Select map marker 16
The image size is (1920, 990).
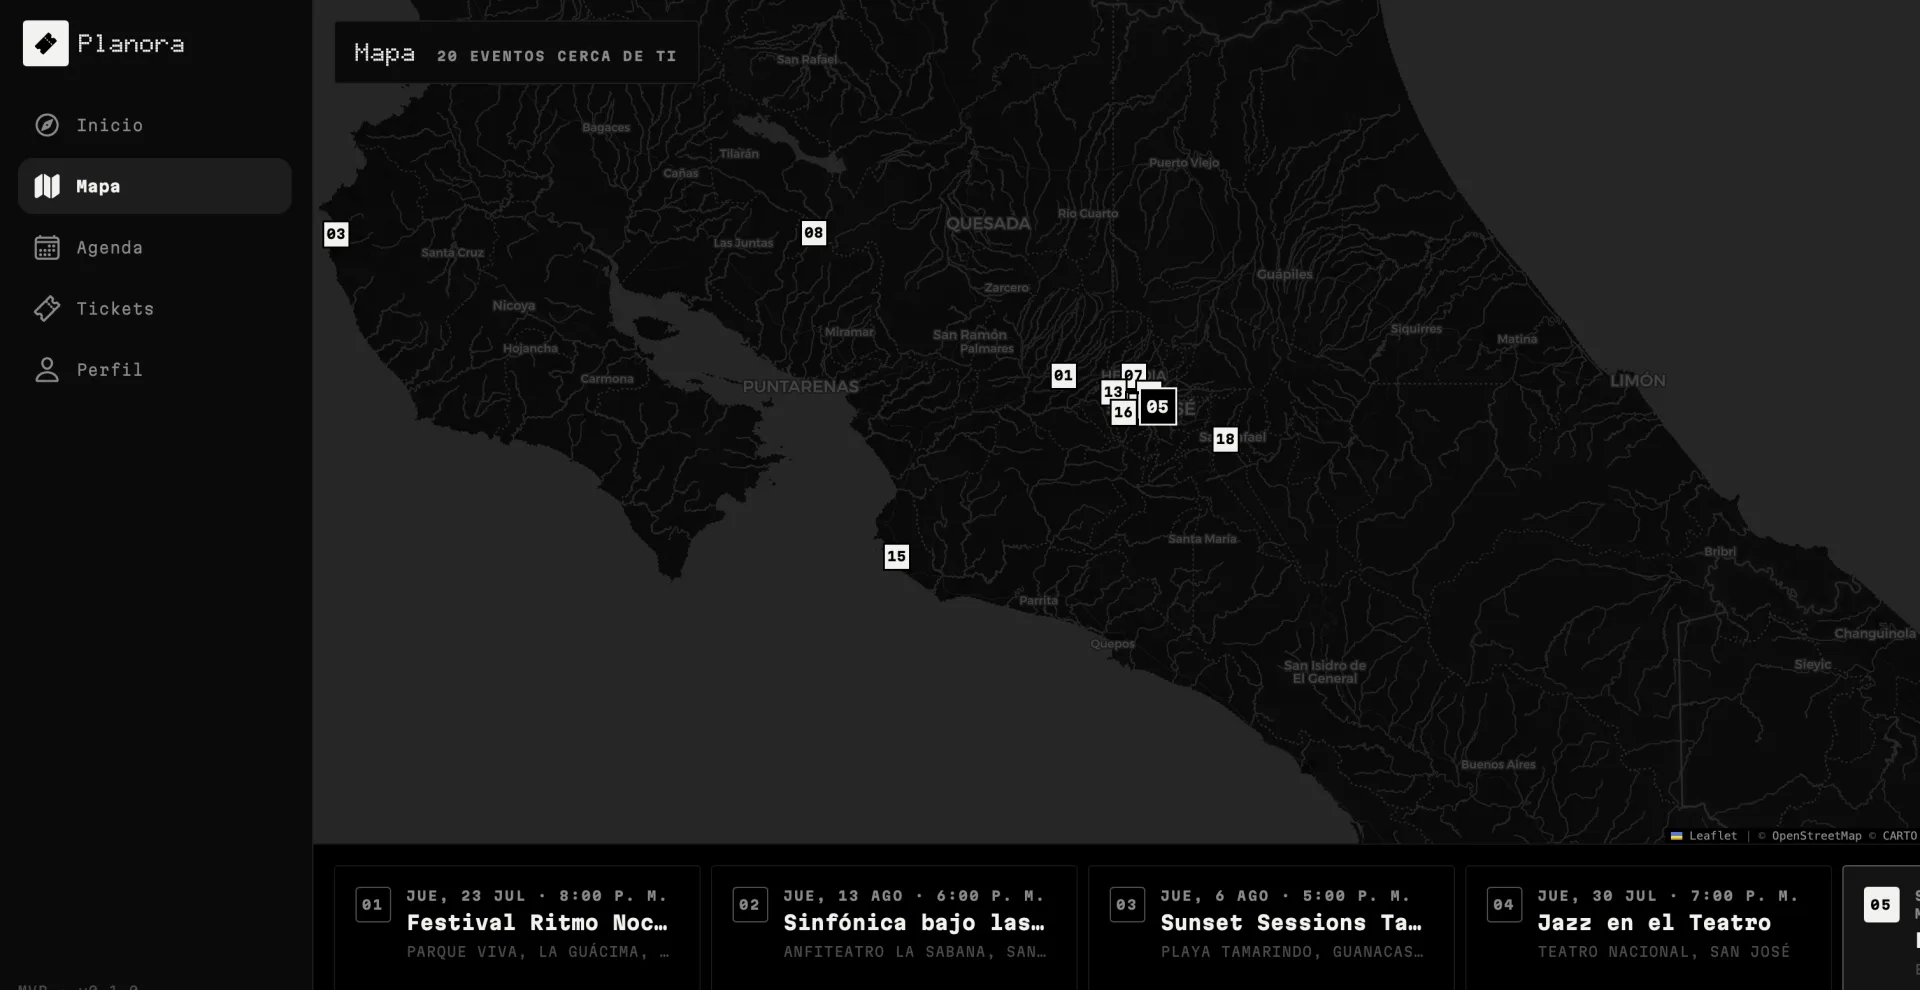tap(1123, 413)
